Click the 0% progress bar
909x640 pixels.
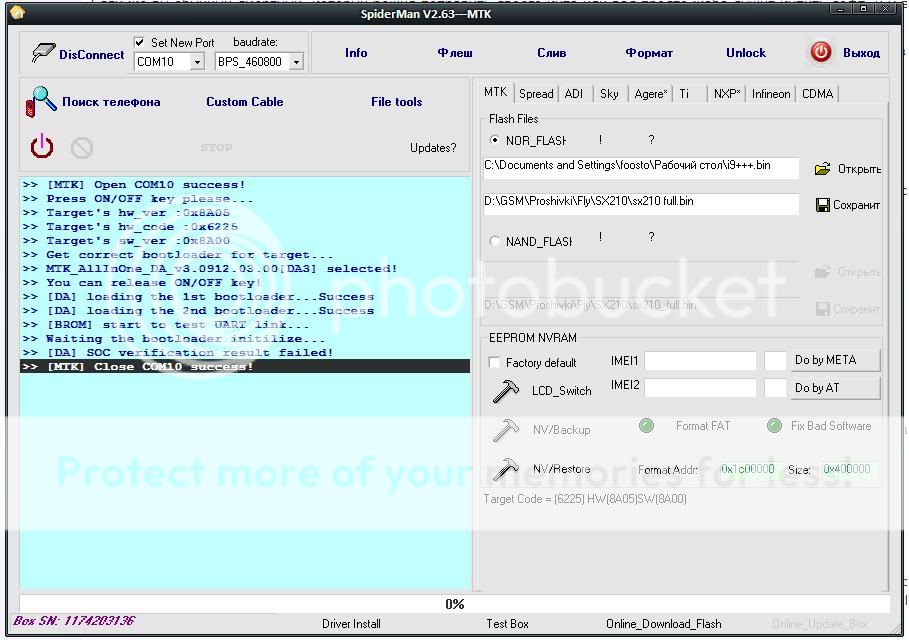[454, 603]
